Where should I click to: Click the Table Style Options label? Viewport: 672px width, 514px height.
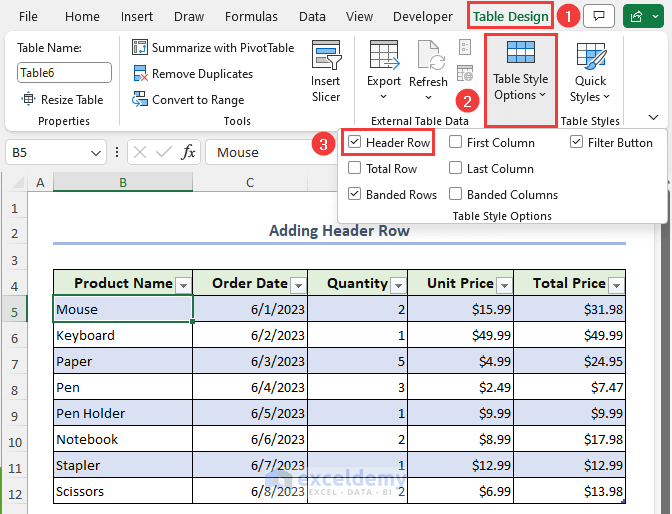coord(520,87)
